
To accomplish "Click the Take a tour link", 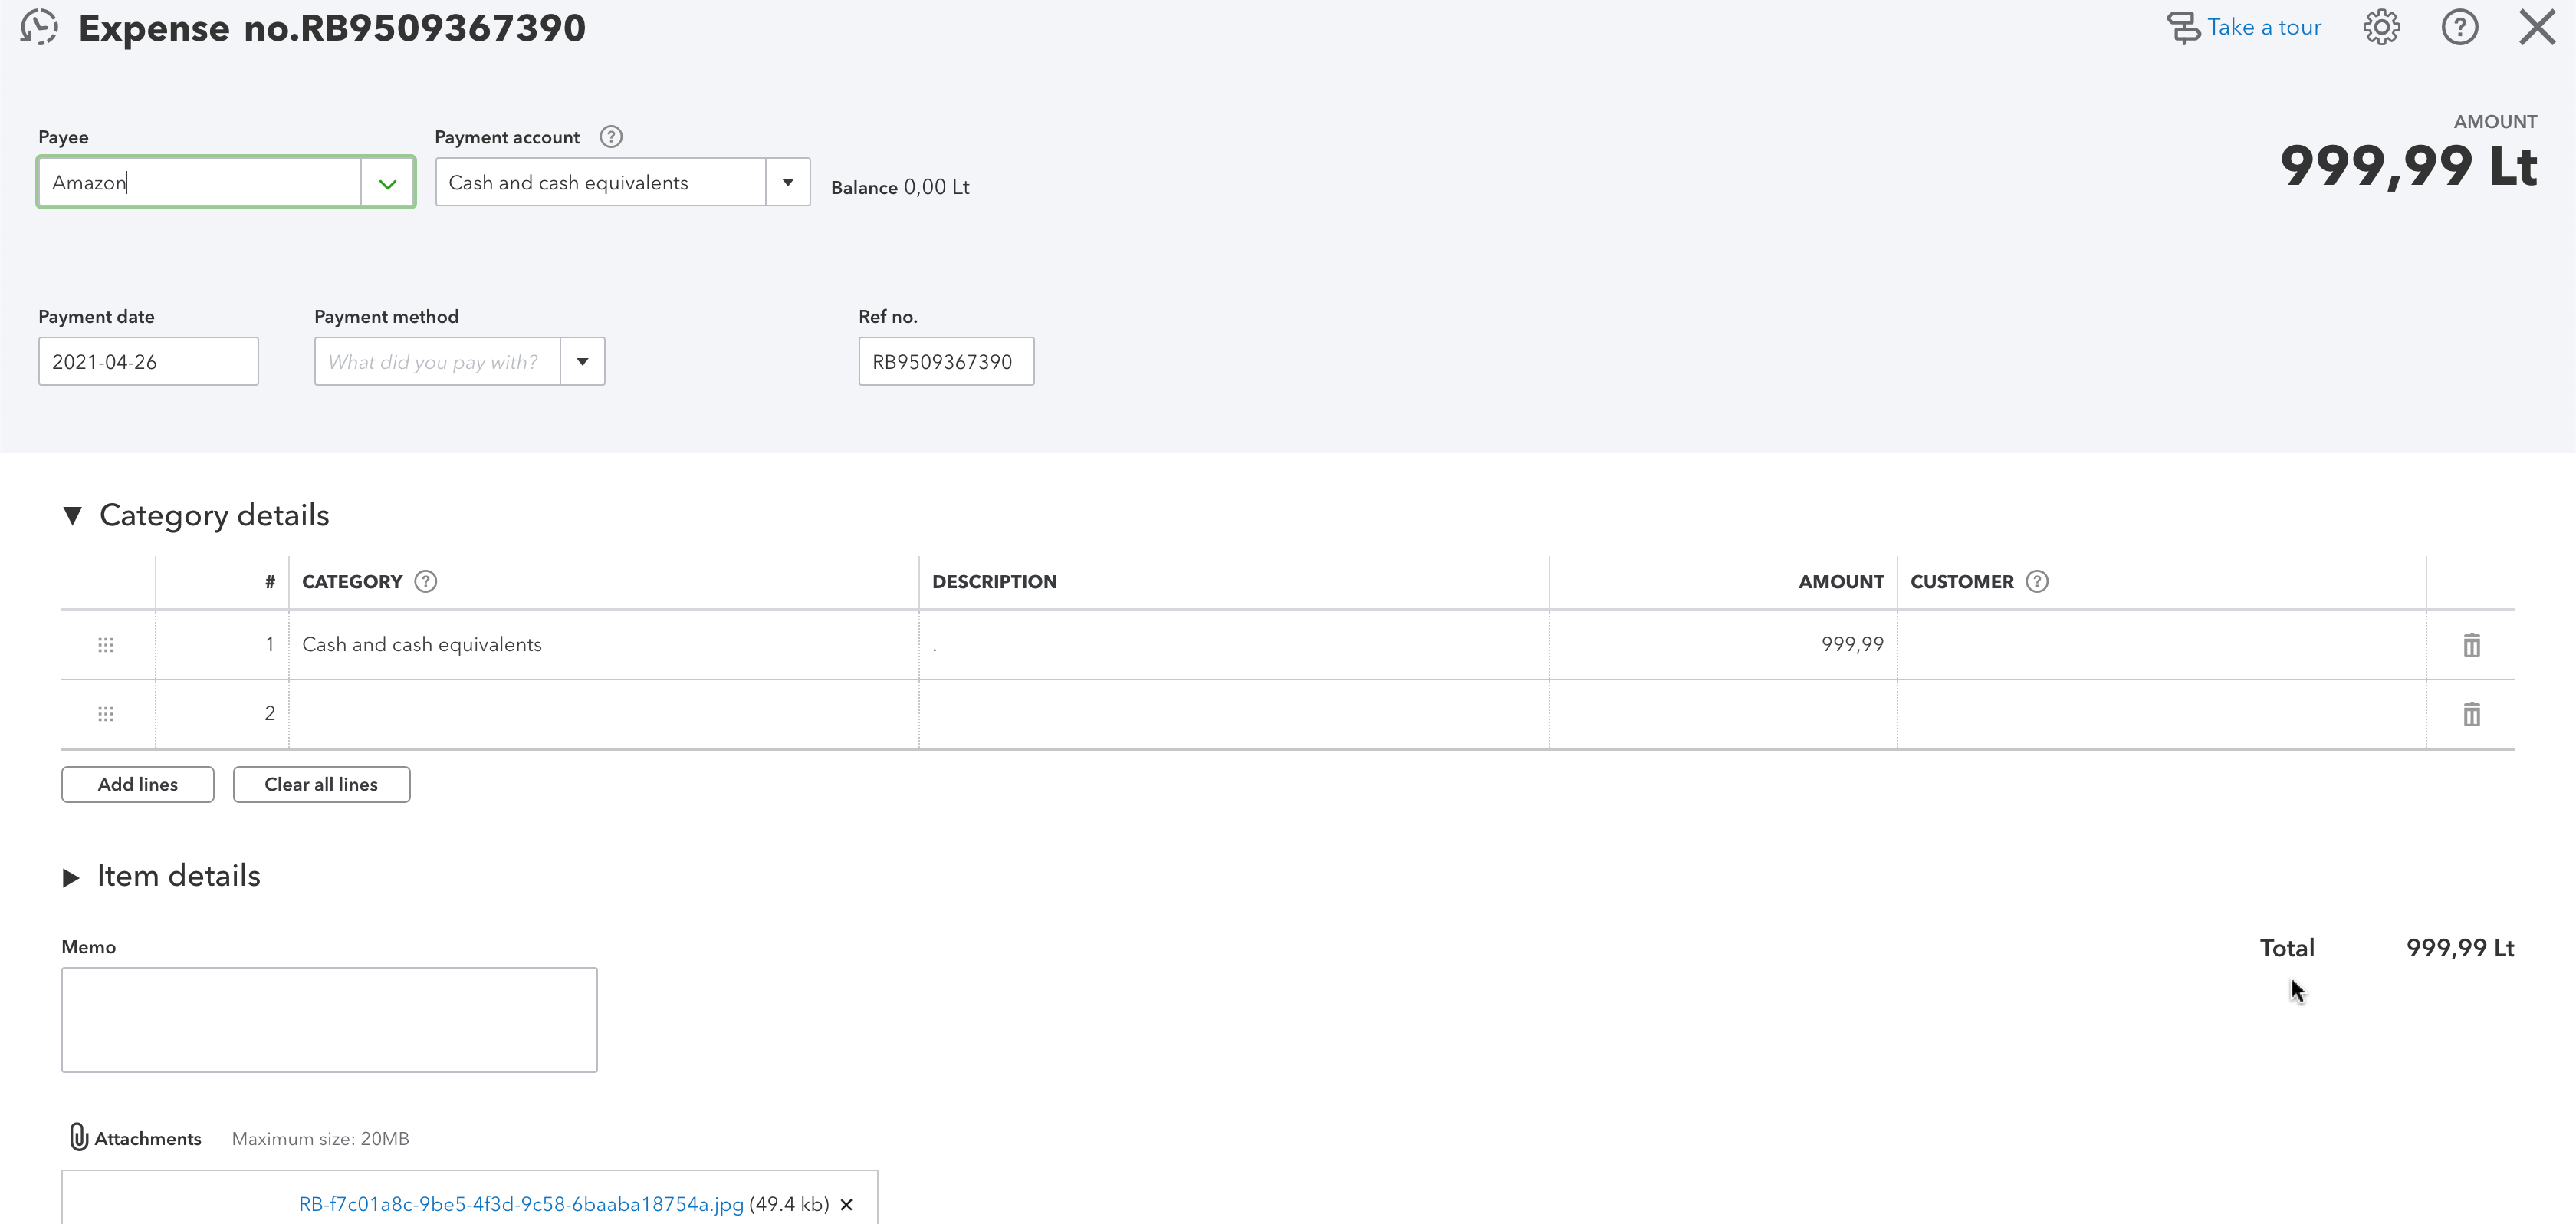I will [x=2263, y=27].
